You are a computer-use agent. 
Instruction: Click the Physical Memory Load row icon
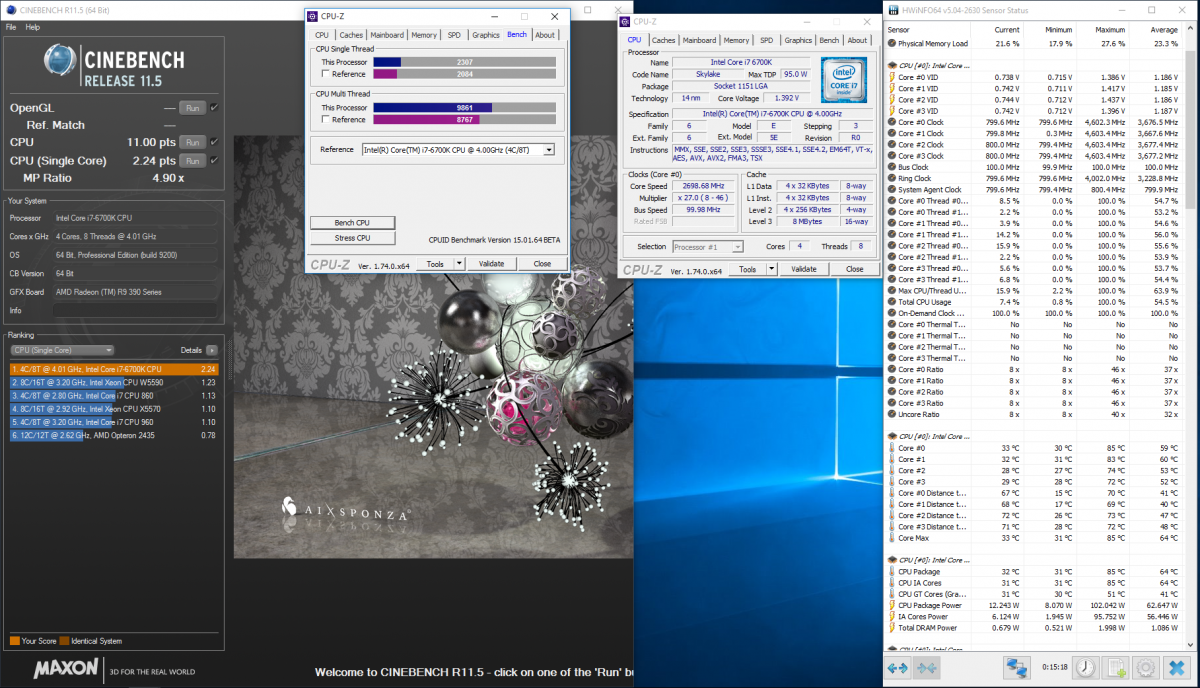pos(892,44)
